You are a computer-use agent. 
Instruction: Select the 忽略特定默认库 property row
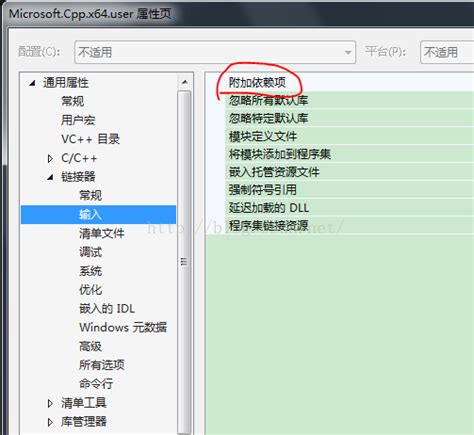pyautogui.click(x=340, y=118)
